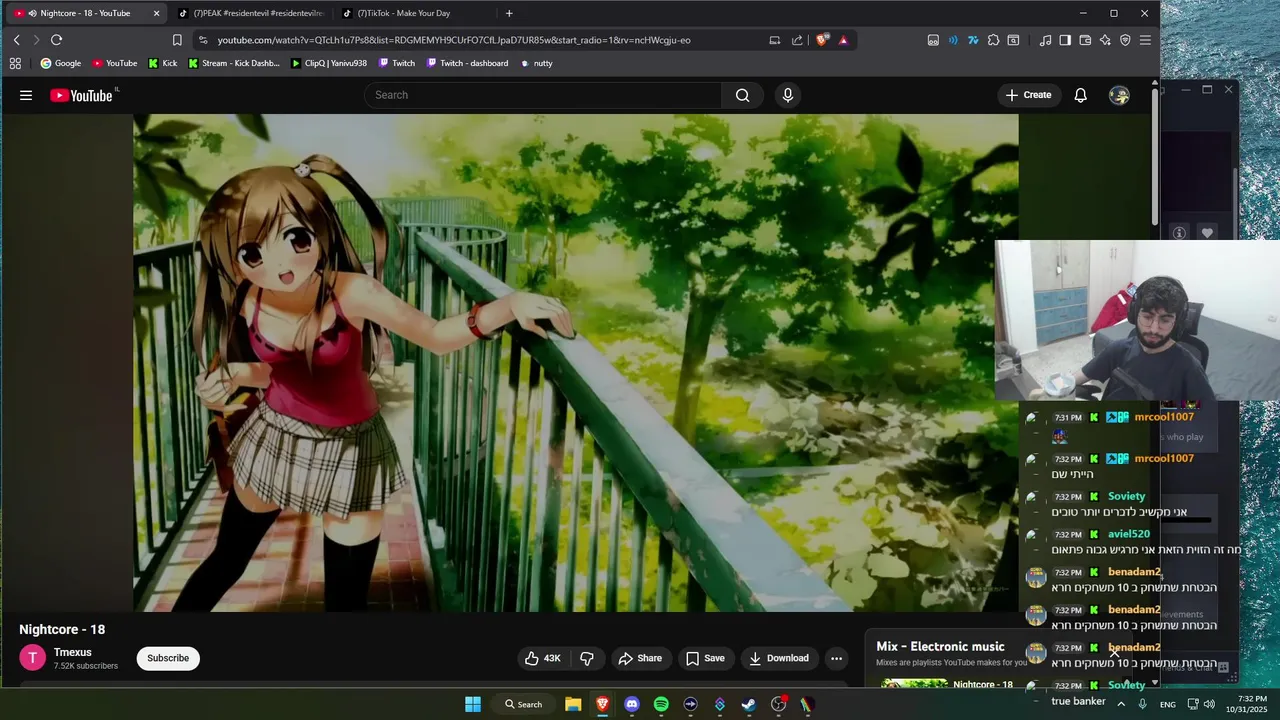Click the taskbar Search box

tap(523, 704)
